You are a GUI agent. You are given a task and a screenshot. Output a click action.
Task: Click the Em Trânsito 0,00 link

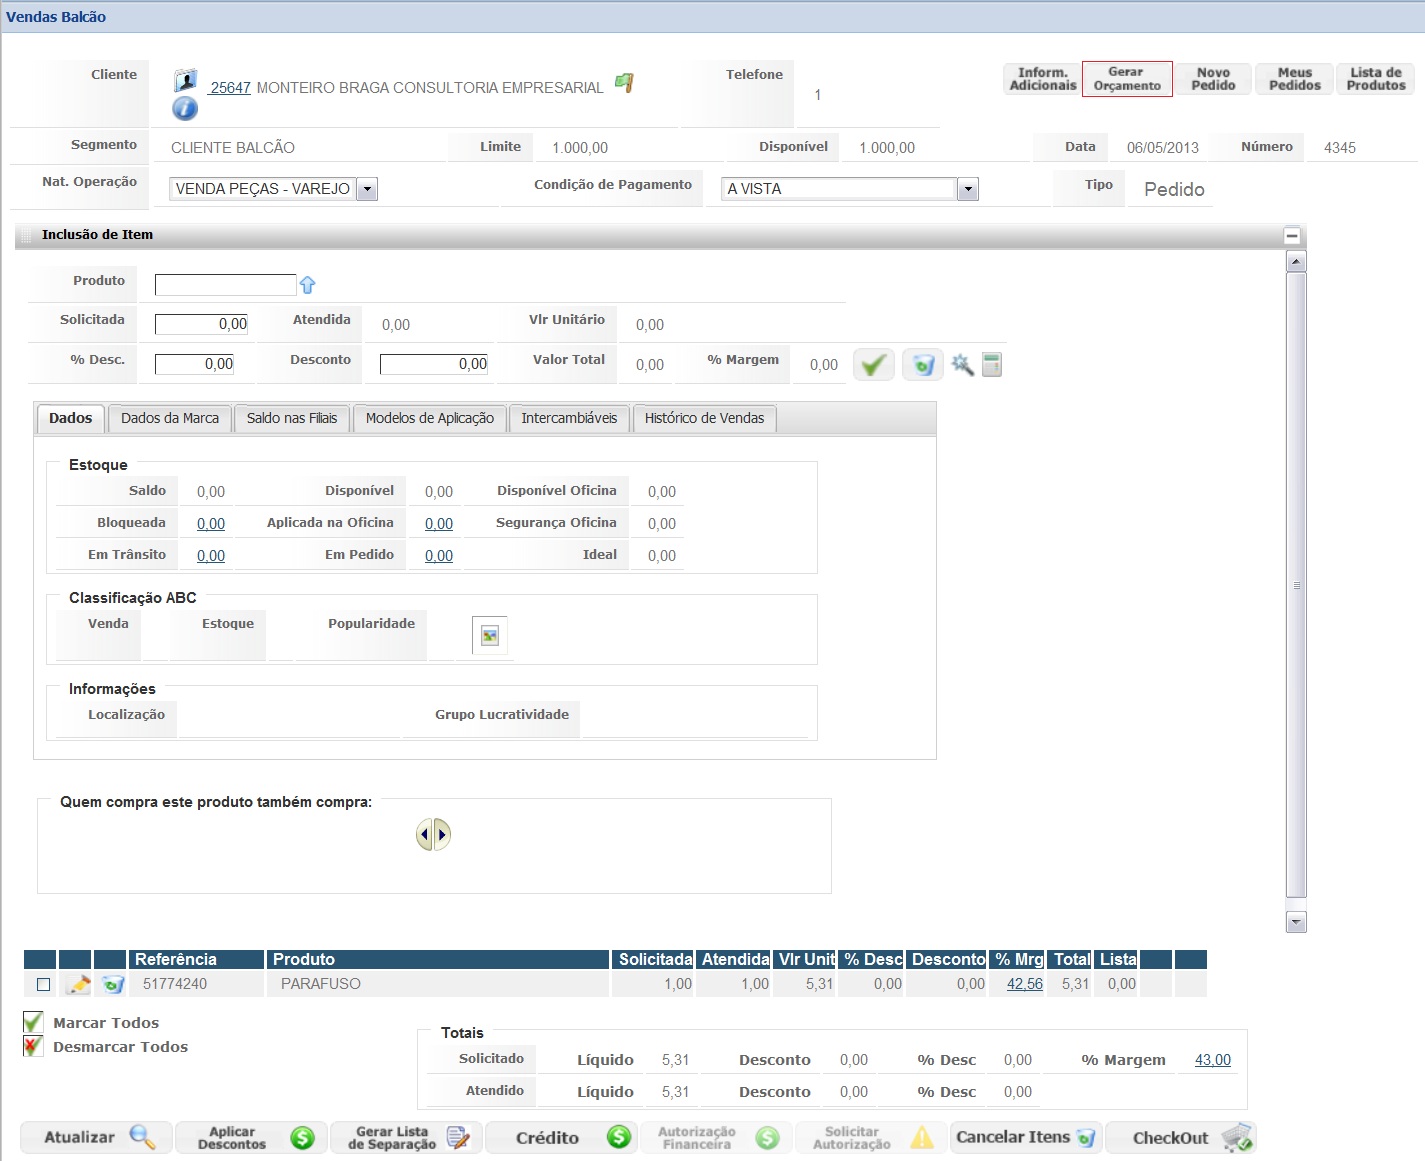pyautogui.click(x=211, y=556)
